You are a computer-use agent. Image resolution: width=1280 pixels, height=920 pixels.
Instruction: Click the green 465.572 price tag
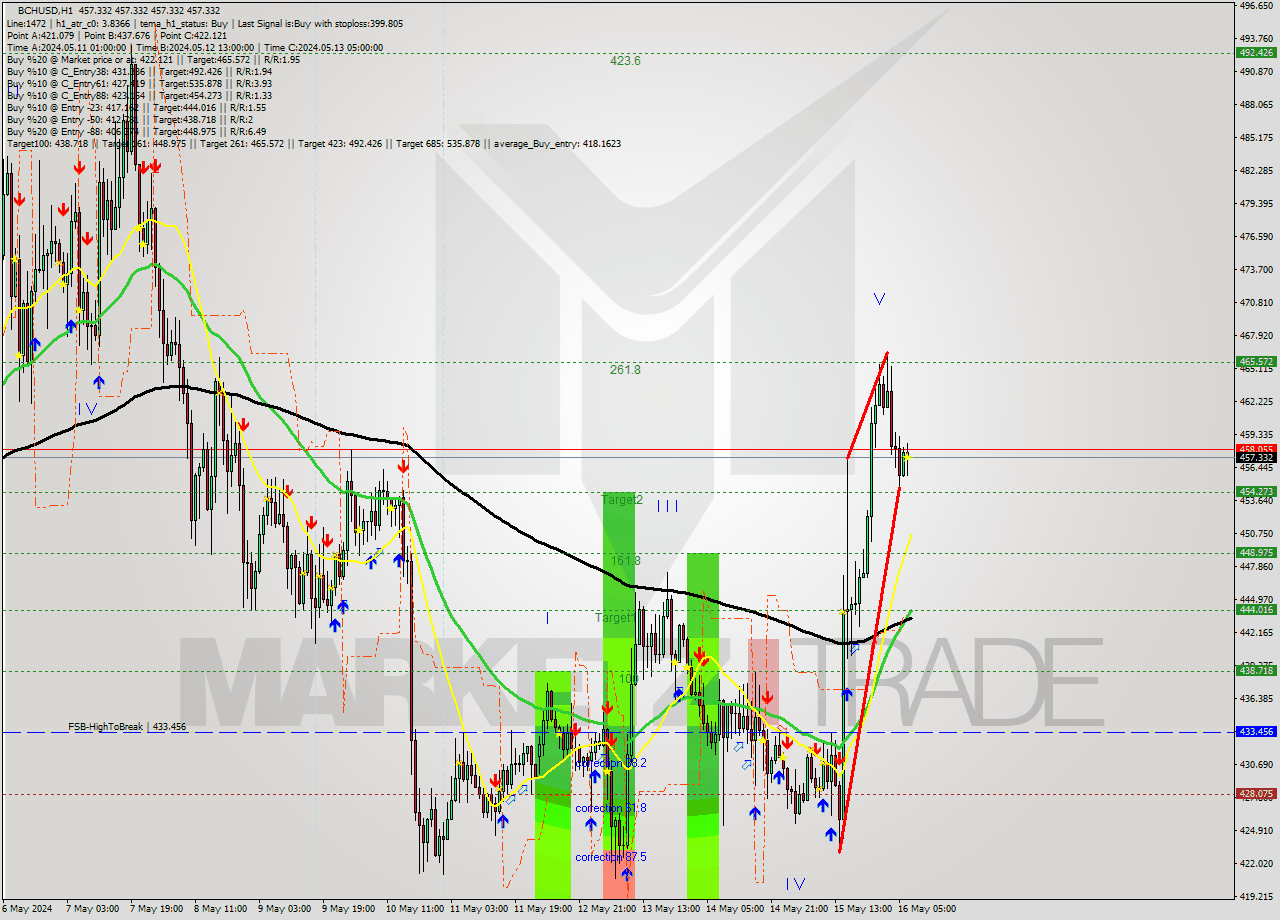pyautogui.click(x=1256, y=361)
